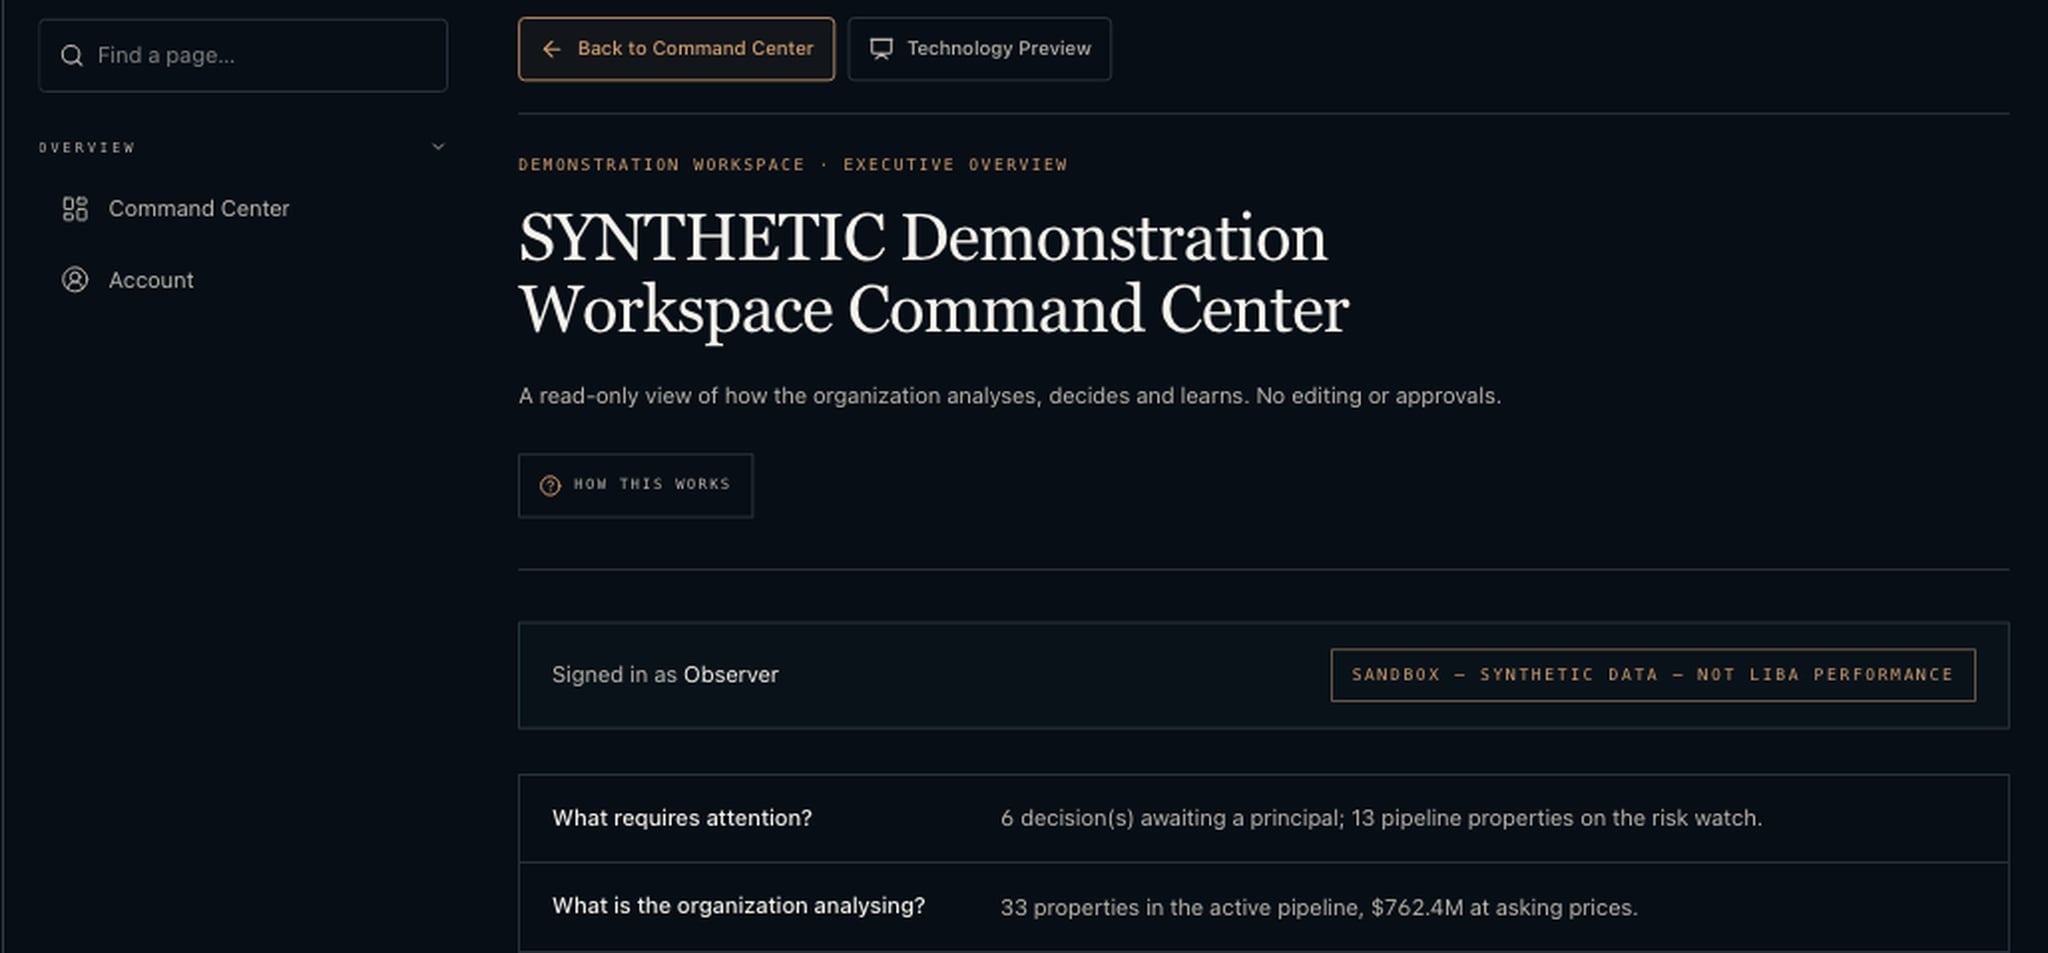The image size is (2048, 953).
Task: Click the search magnifier icon
Action: click(72, 56)
